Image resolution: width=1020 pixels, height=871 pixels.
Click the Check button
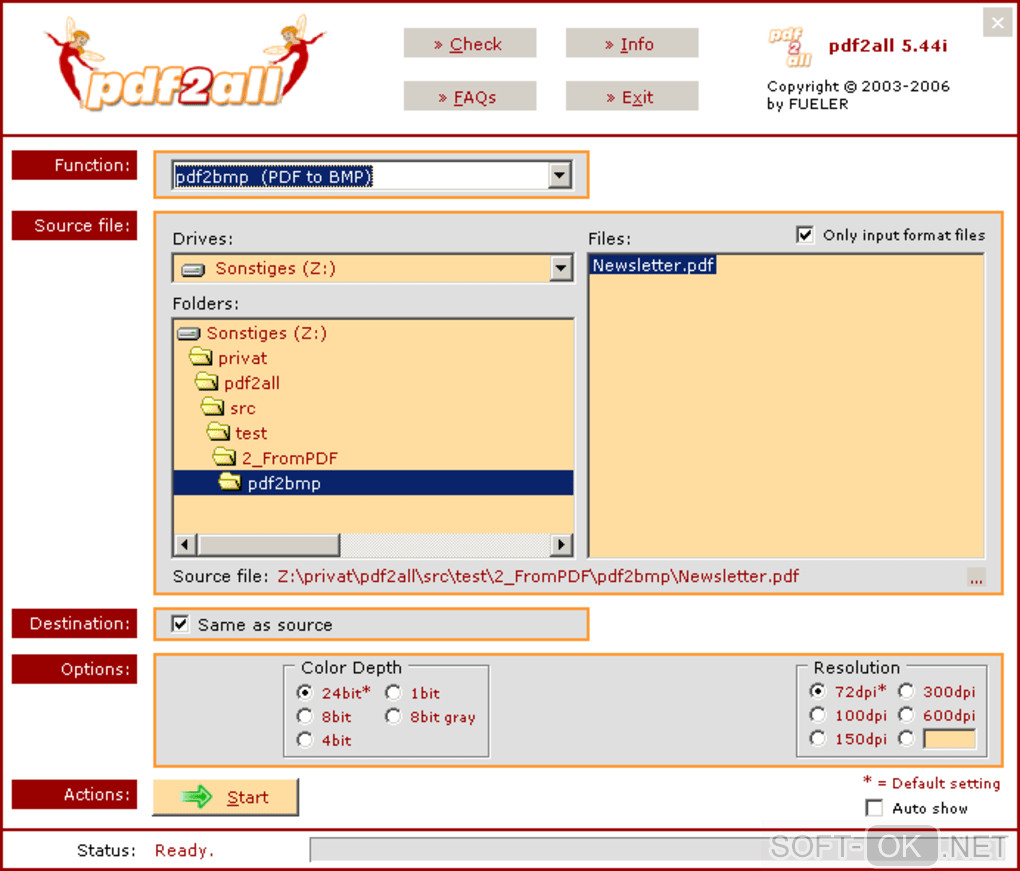pos(470,43)
